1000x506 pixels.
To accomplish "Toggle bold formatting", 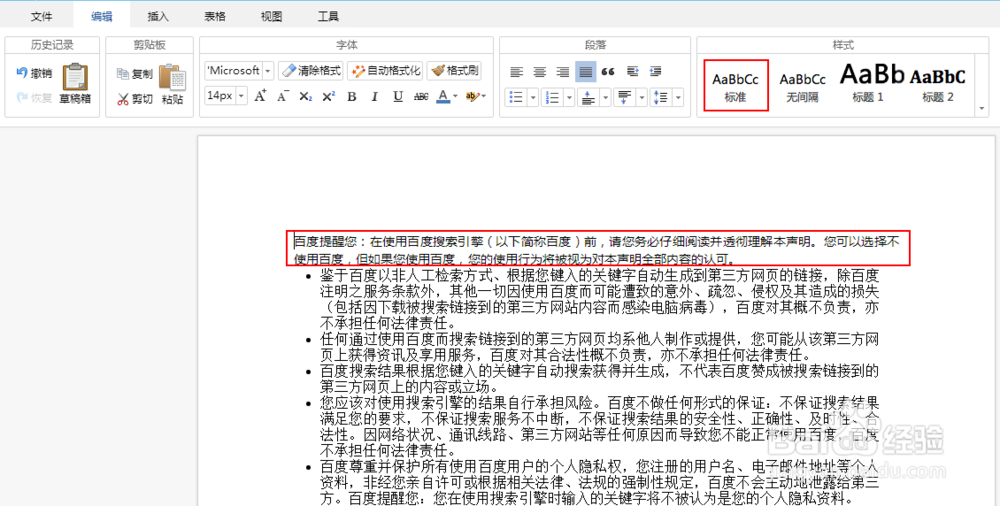I will [351, 96].
